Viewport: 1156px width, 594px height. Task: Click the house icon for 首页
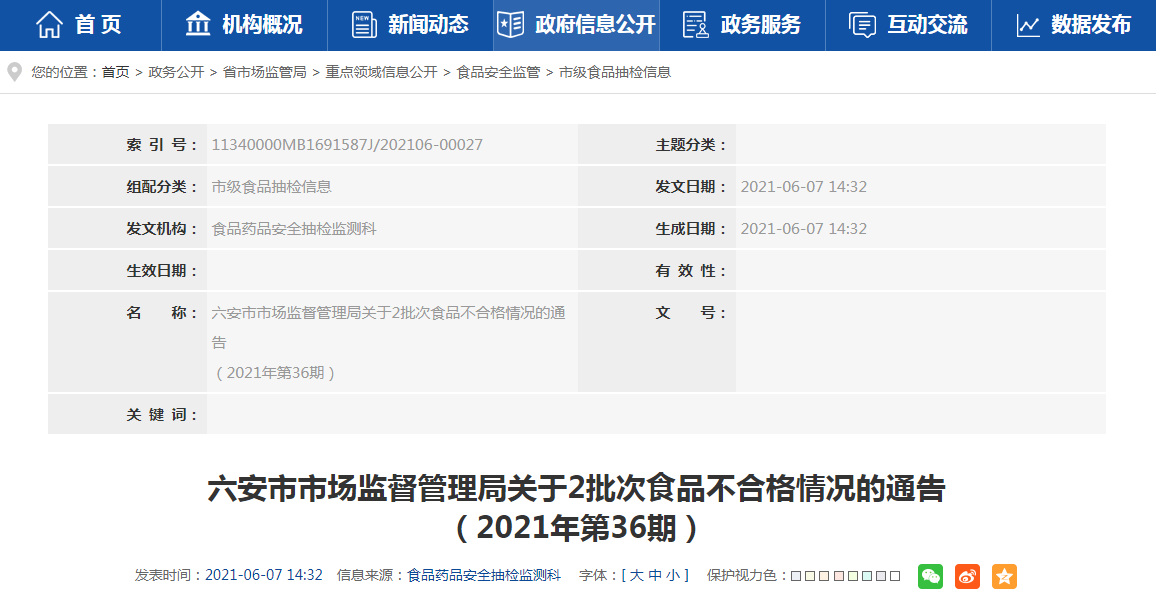click(49, 24)
